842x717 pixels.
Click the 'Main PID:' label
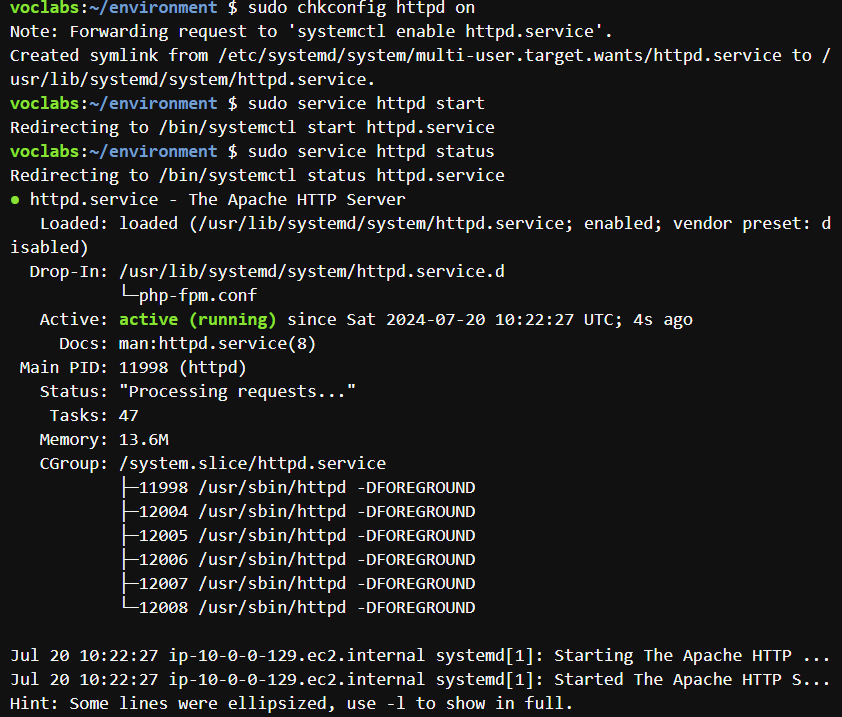(x=64, y=368)
